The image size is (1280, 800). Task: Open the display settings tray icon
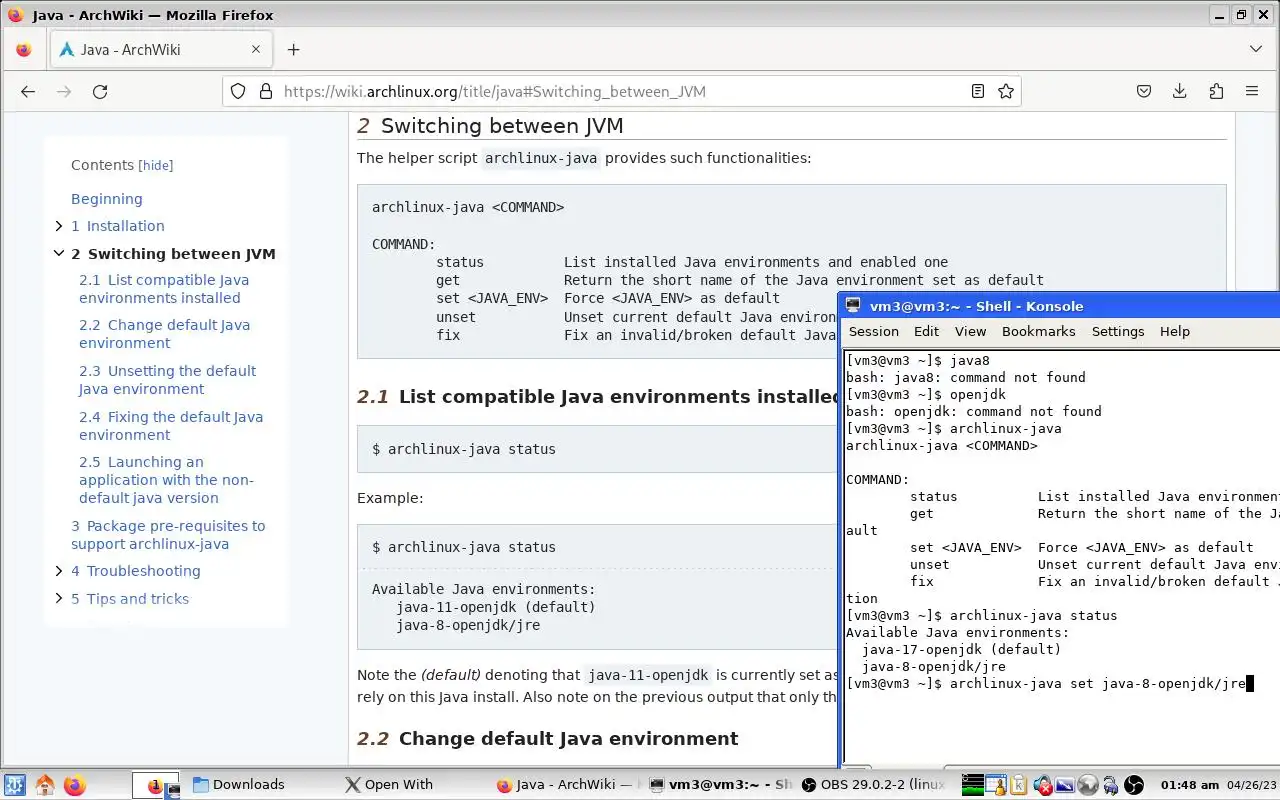(x=1065, y=785)
